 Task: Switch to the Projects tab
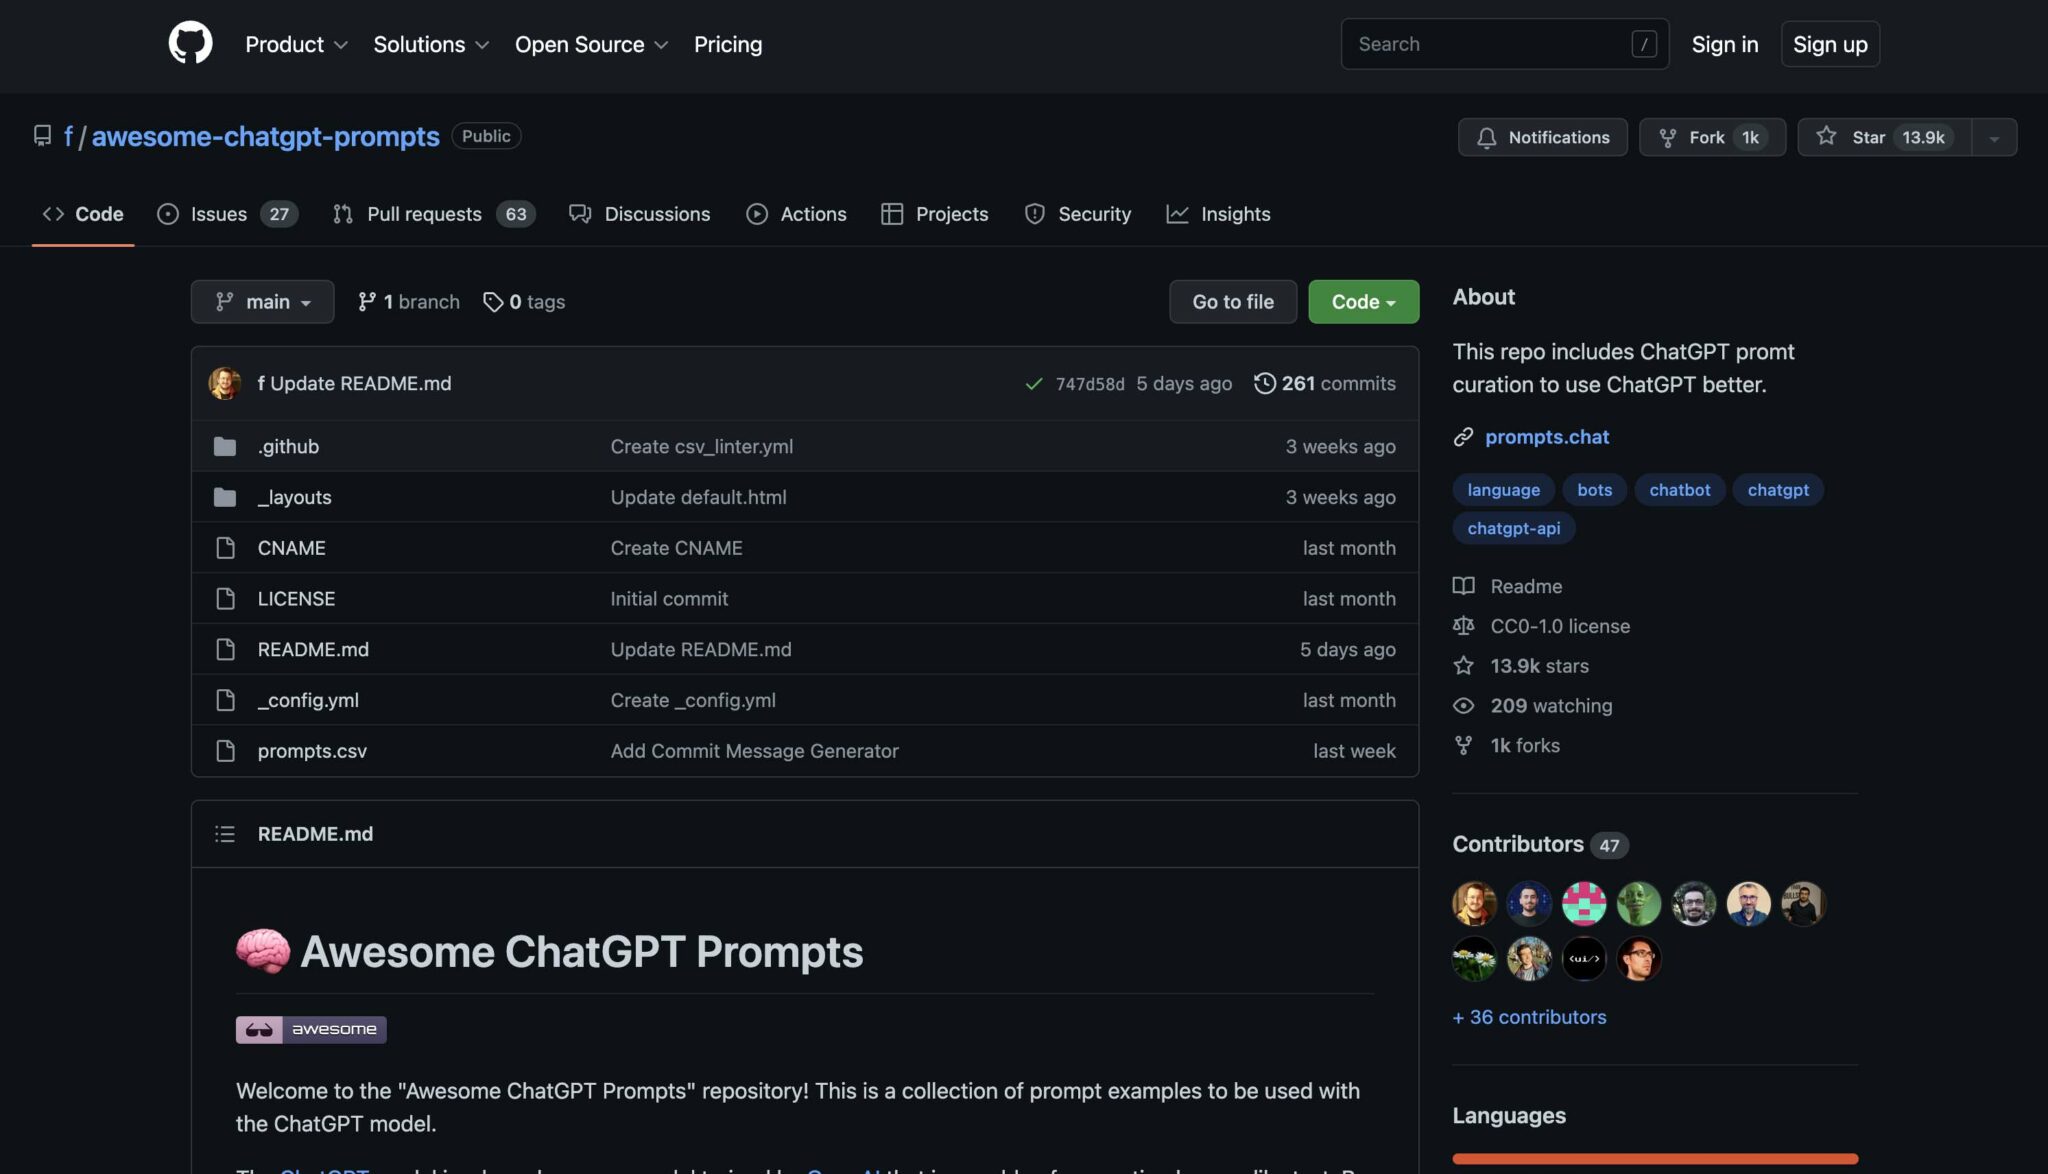934,213
